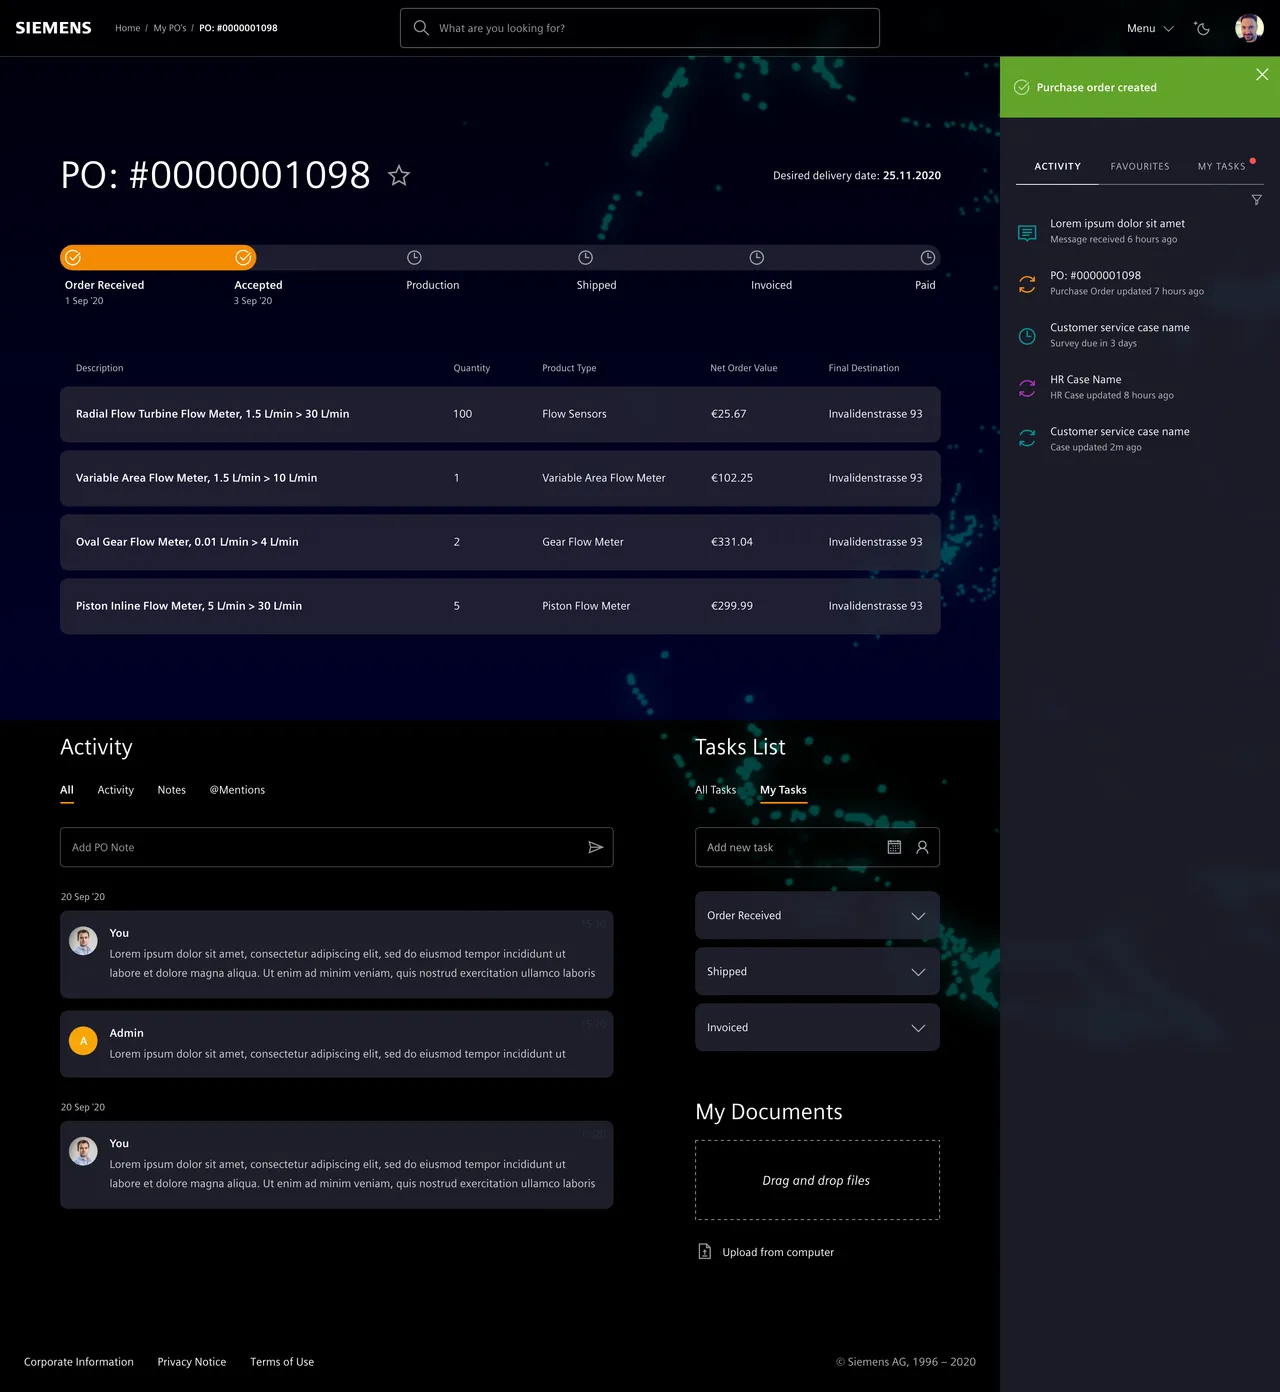Send the PO note using the arrow icon

pyautogui.click(x=596, y=847)
